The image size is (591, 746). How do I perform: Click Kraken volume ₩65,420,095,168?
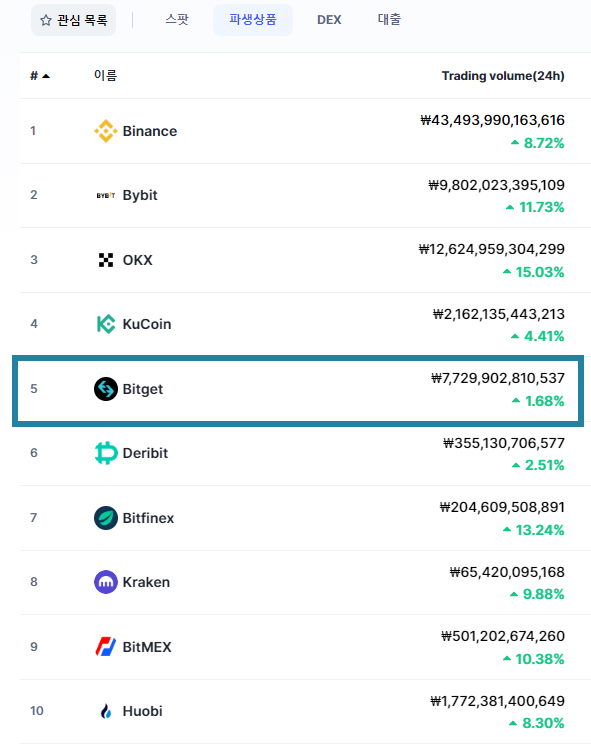[507, 571]
